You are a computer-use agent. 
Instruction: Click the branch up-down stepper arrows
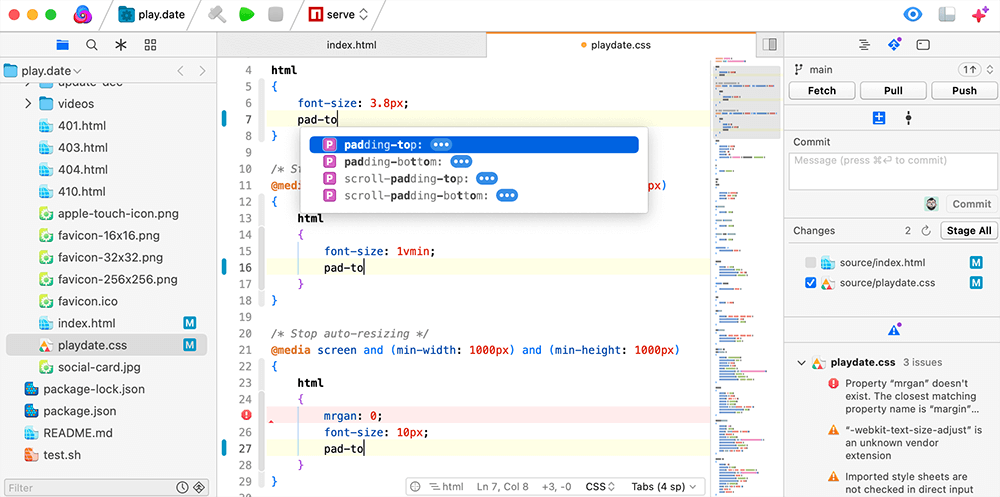990,70
